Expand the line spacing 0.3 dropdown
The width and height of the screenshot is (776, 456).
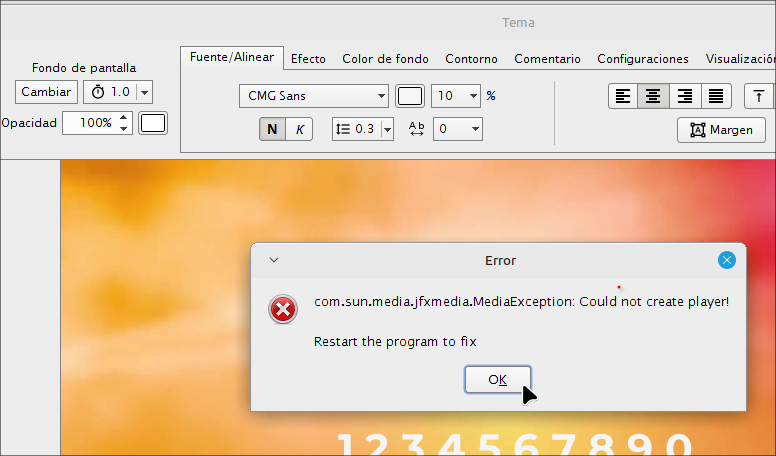click(387, 129)
